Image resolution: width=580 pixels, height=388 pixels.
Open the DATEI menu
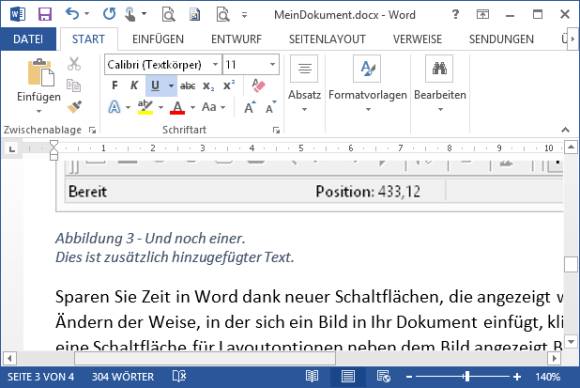28,39
